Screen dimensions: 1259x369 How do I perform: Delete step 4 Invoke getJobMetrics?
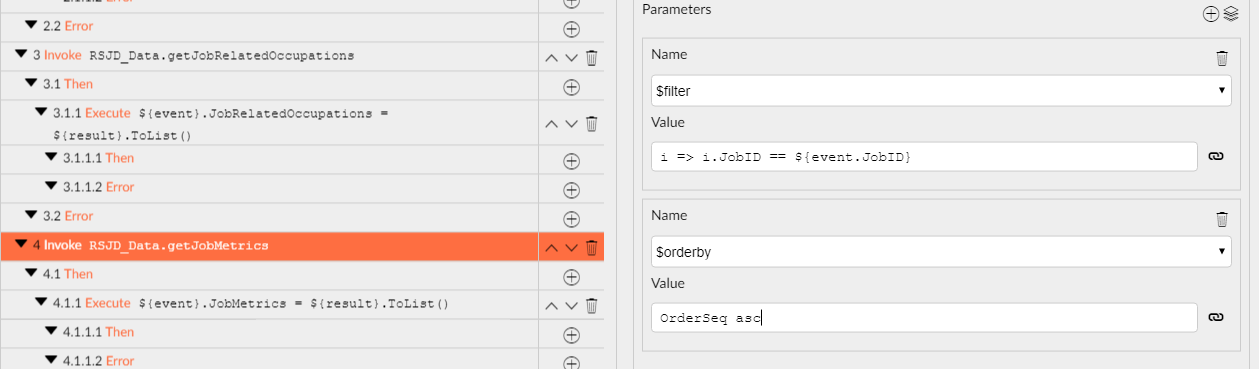pyautogui.click(x=591, y=247)
